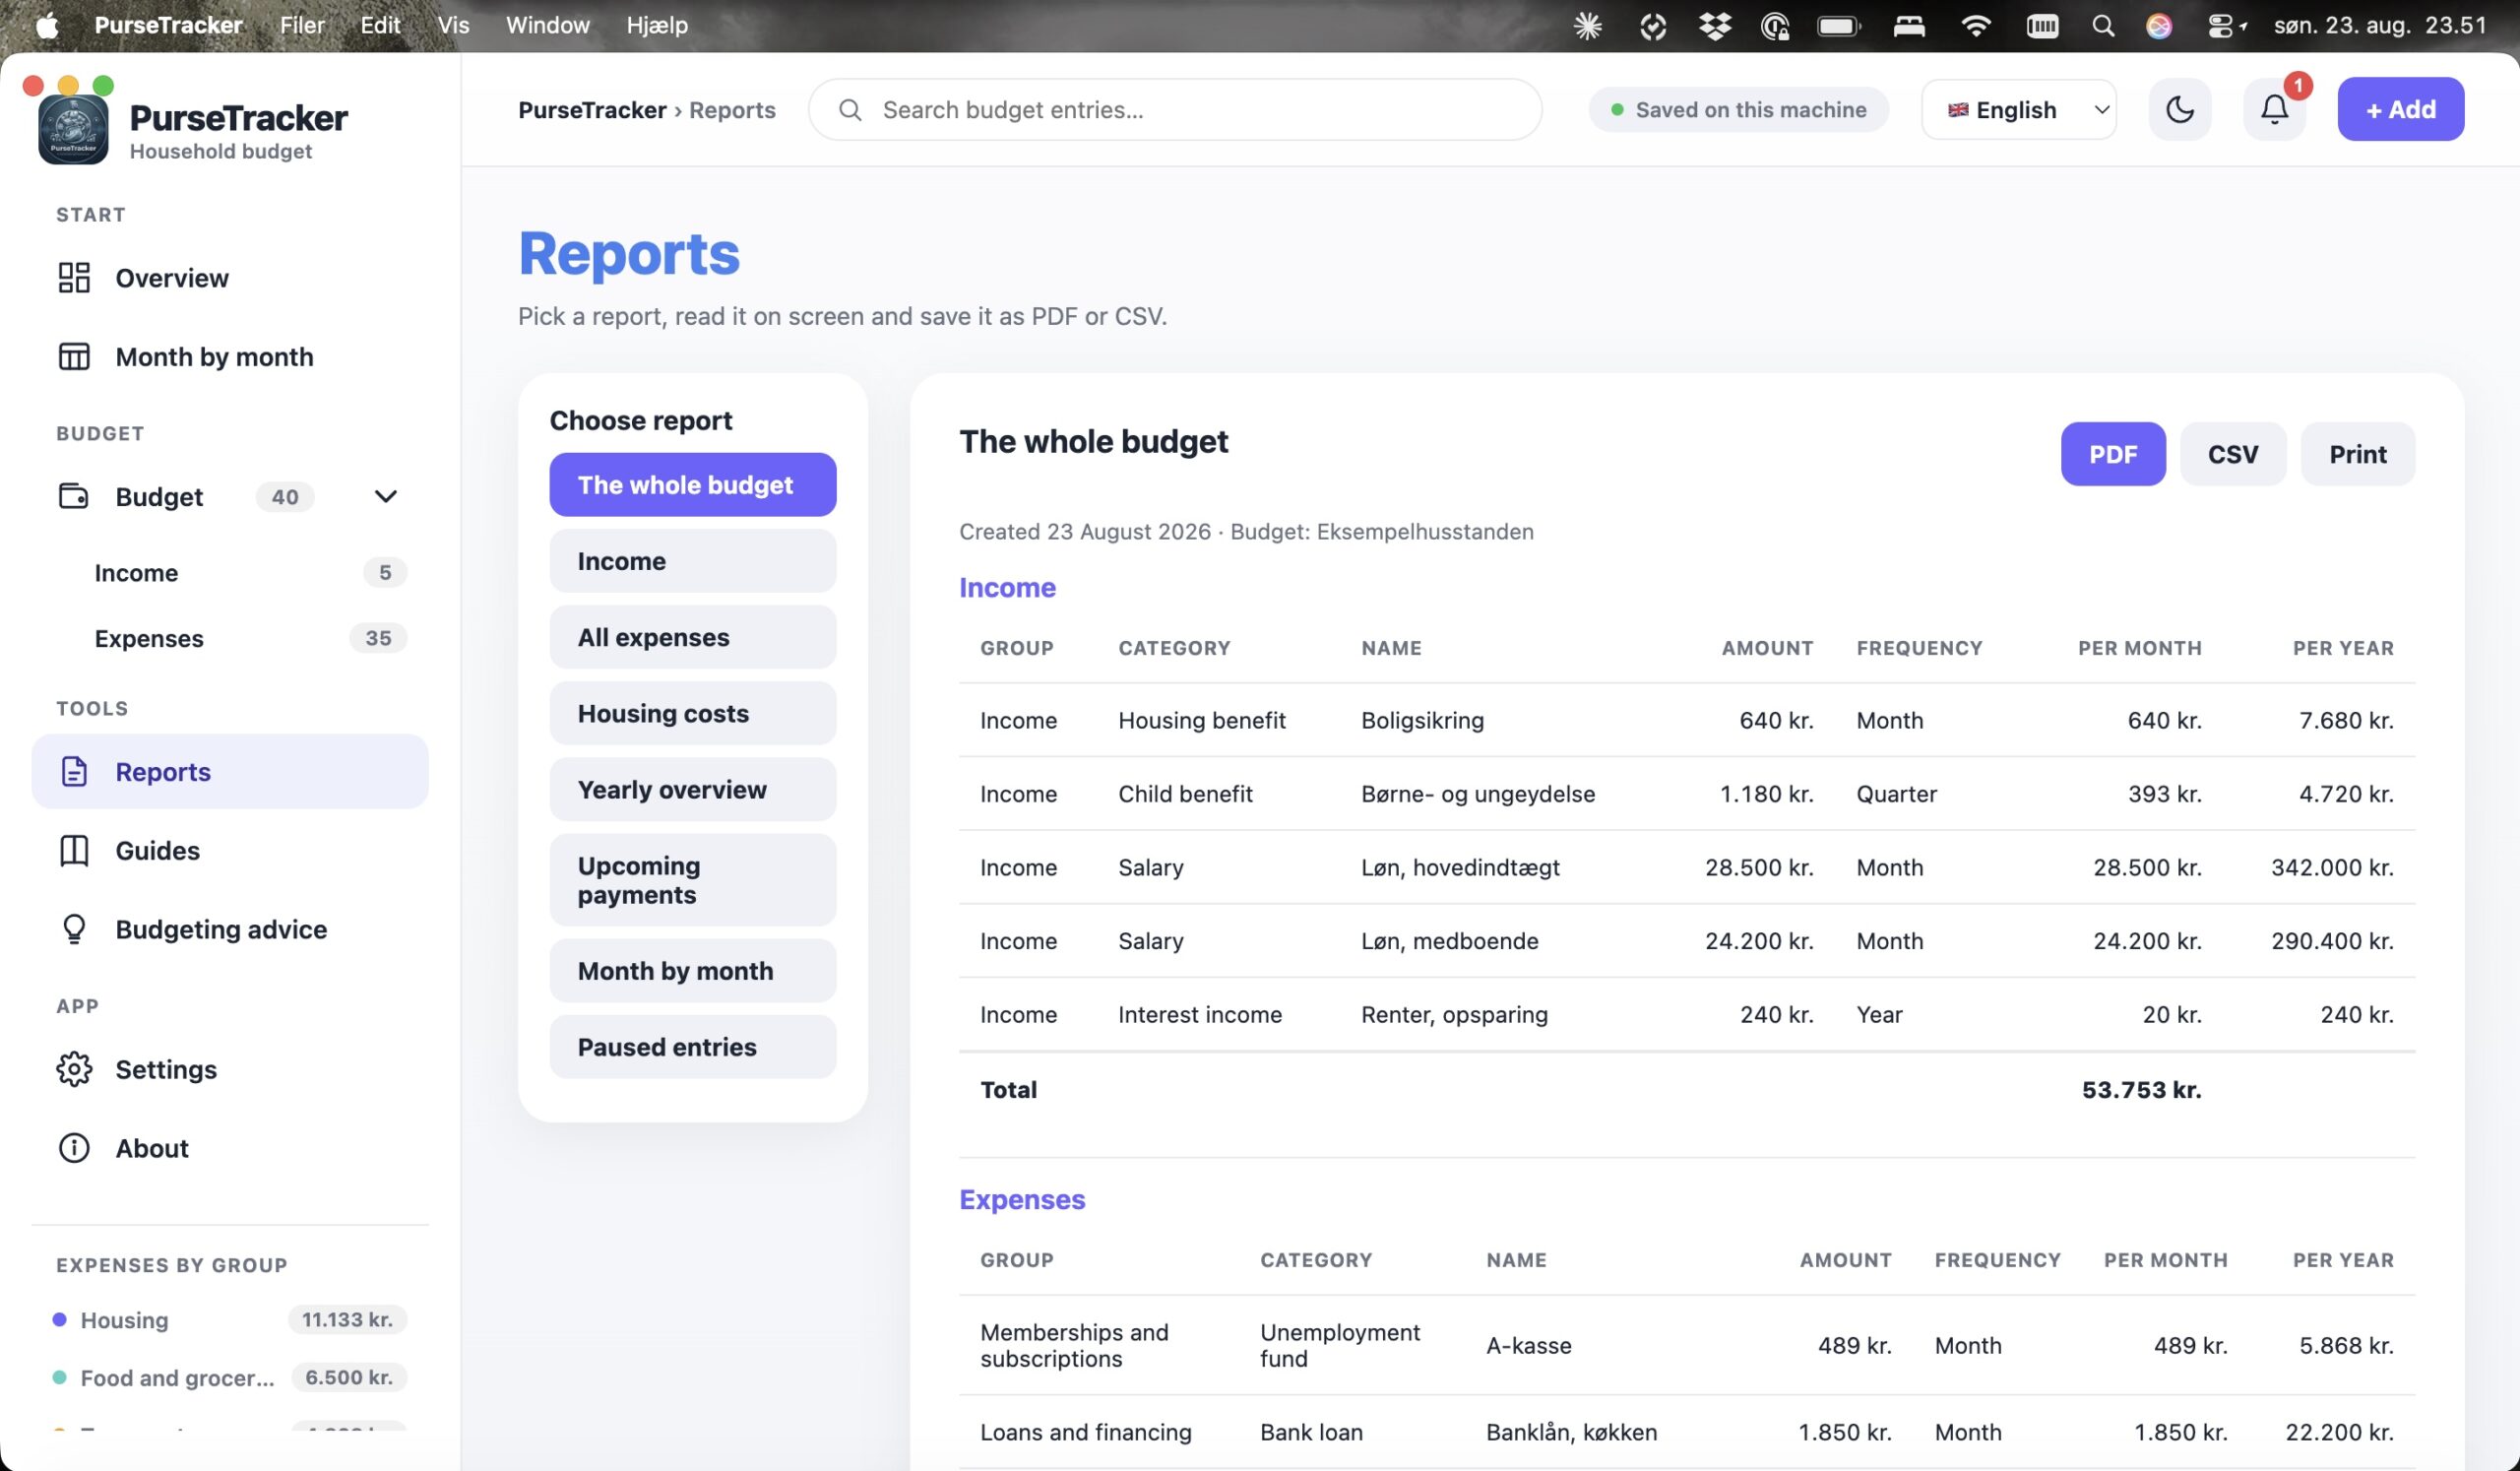2520x1471 pixels.
Task: Select the Income report option
Action: (x=693, y=561)
